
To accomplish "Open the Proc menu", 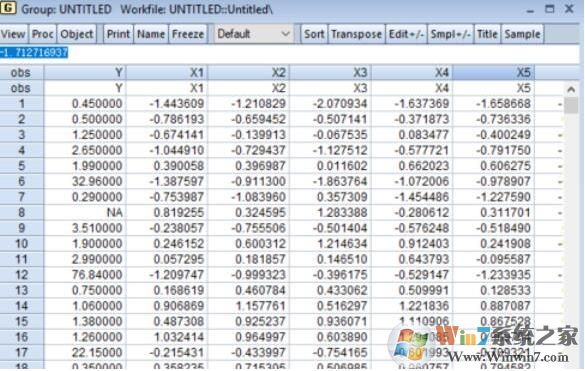I will click(x=43, y=34).
